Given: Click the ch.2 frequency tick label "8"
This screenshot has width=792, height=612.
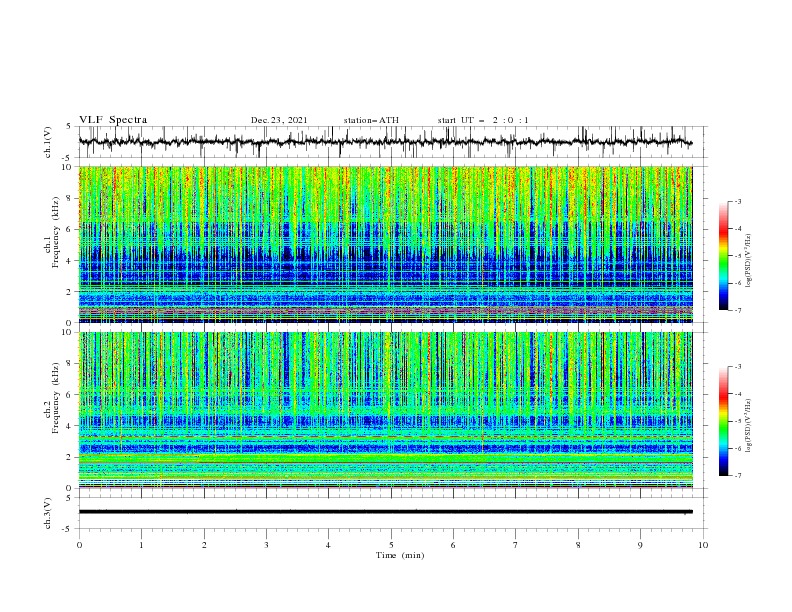Looking at the screenshot, I should coord(70,364).
